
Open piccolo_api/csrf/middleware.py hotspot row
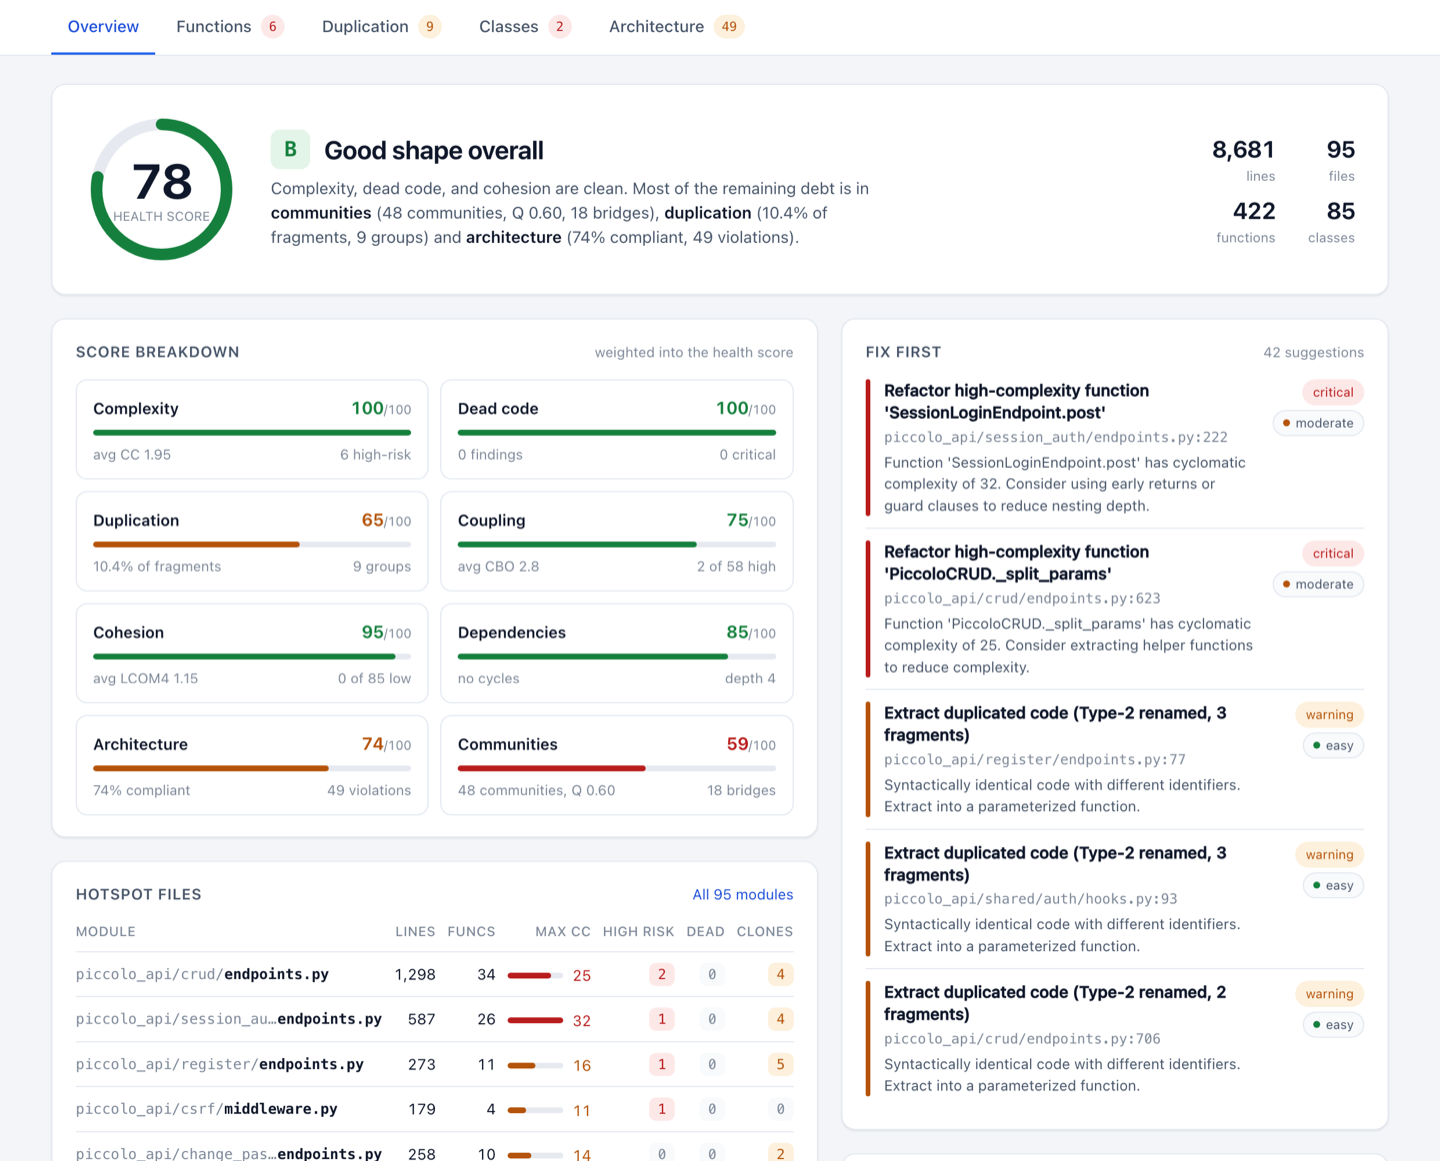click(x=434, y=1110)
